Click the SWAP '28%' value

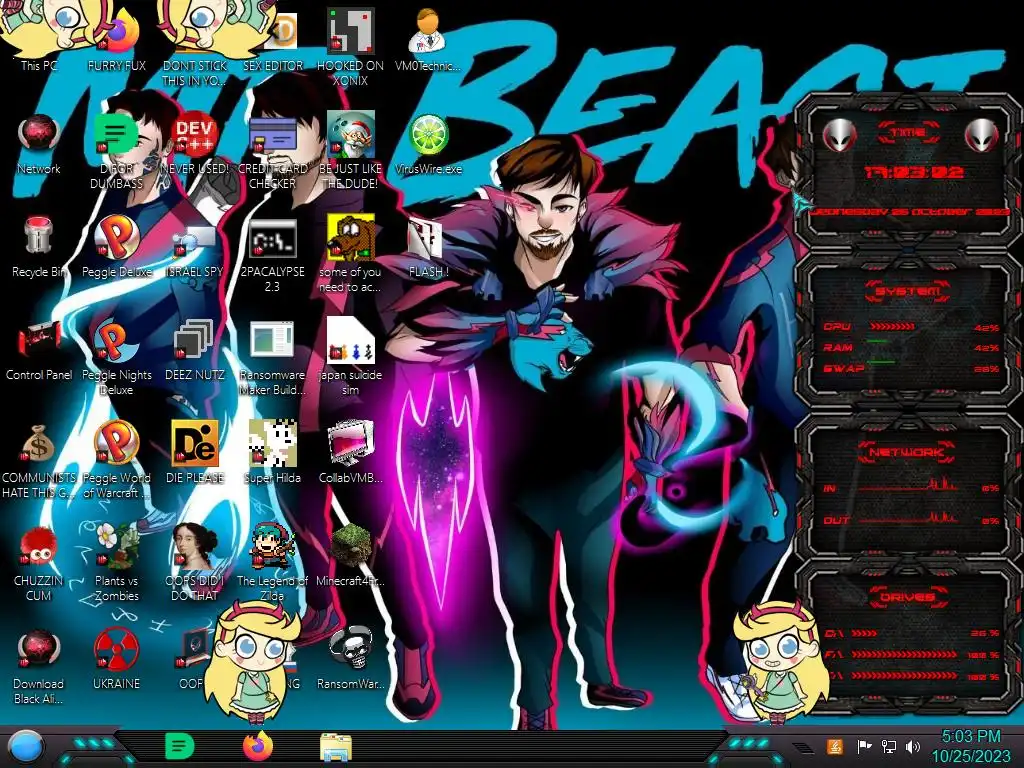pos(986,369)
